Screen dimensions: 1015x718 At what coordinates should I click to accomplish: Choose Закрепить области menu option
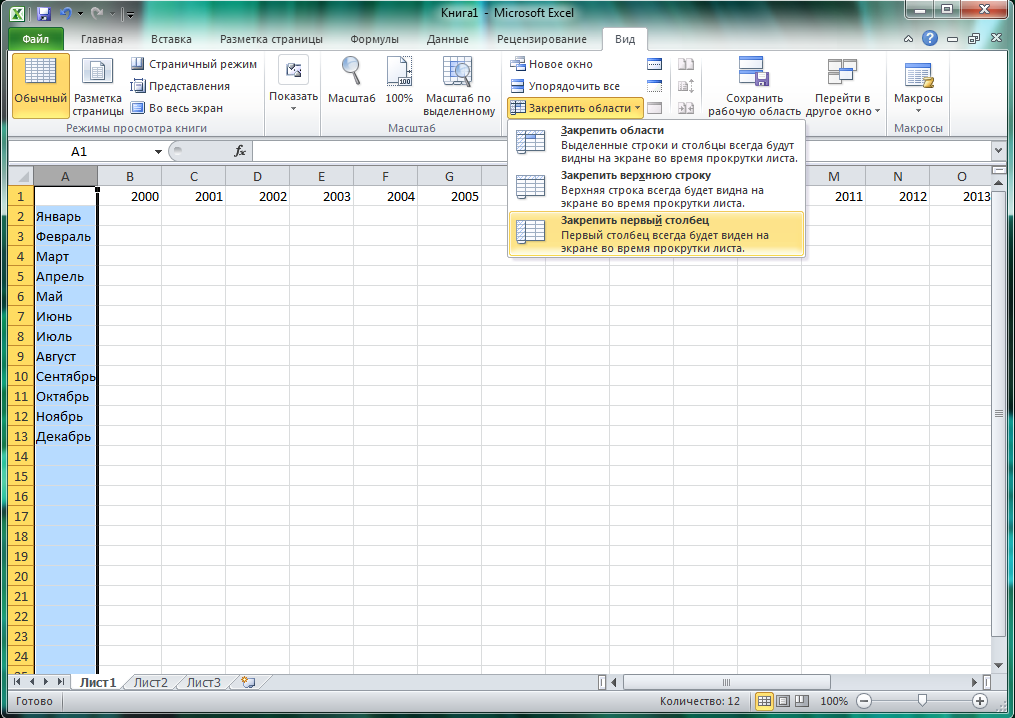(656, 144)
